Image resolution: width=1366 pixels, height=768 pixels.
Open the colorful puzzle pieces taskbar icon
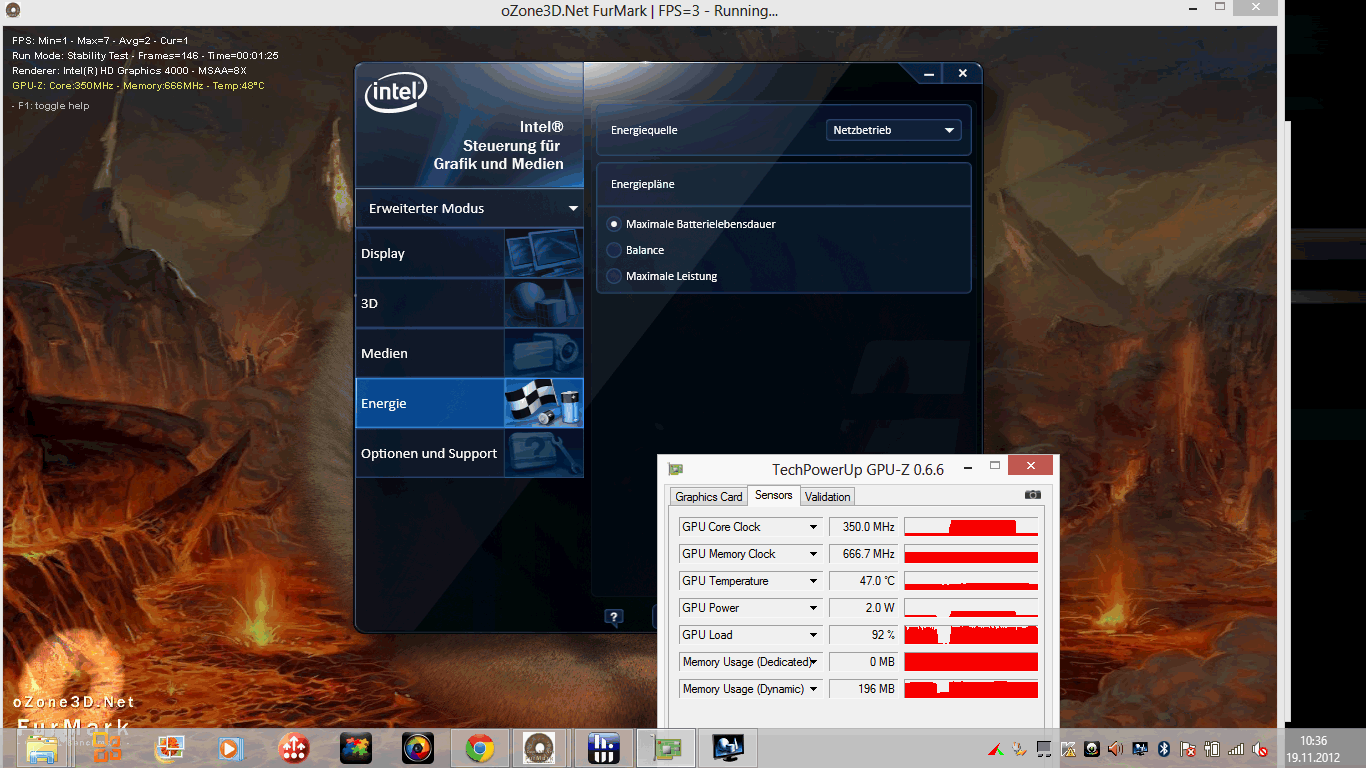point(356,748)
